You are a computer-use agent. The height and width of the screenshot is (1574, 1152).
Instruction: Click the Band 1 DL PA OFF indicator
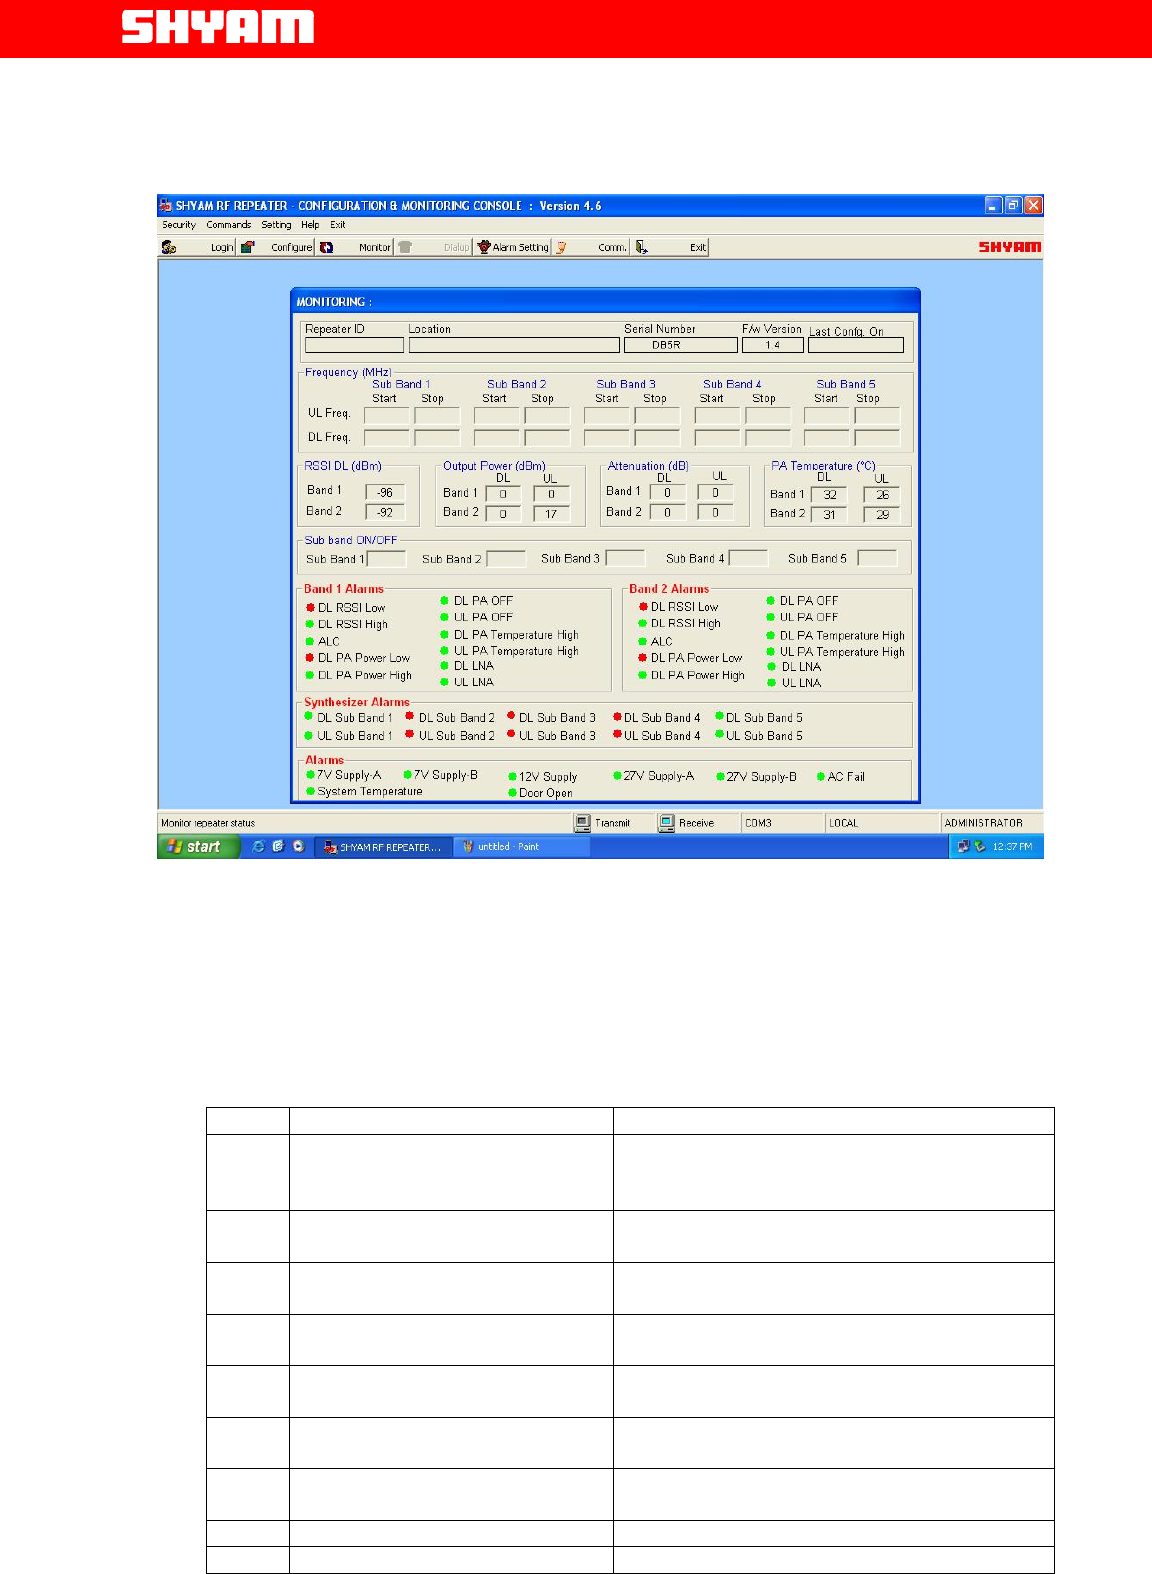[445, 601]
